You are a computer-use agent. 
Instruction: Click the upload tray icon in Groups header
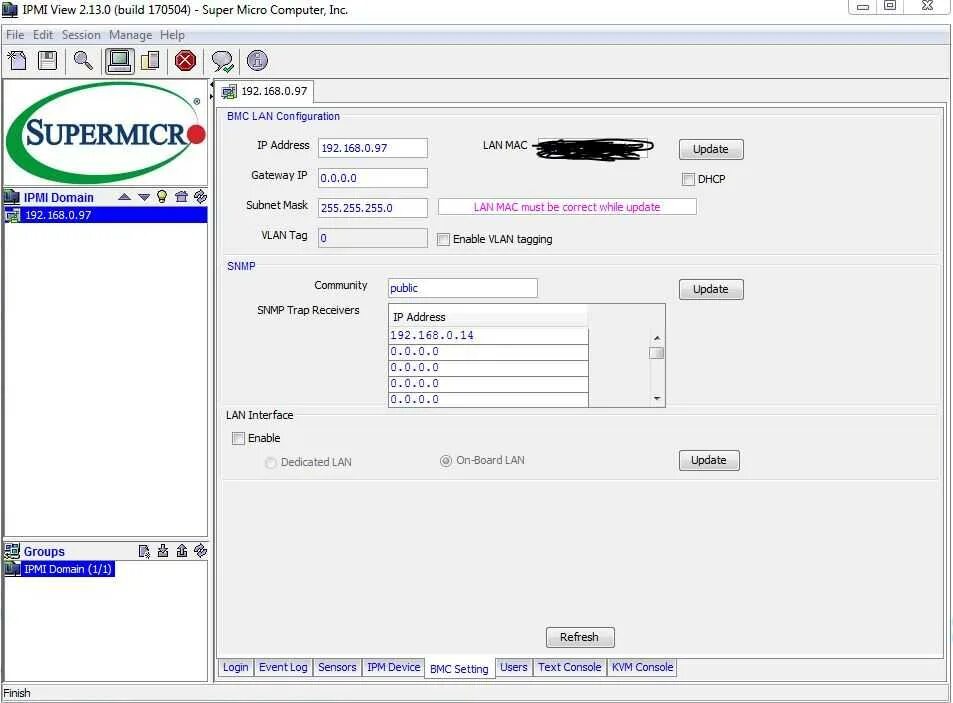(x=182, y=551)
